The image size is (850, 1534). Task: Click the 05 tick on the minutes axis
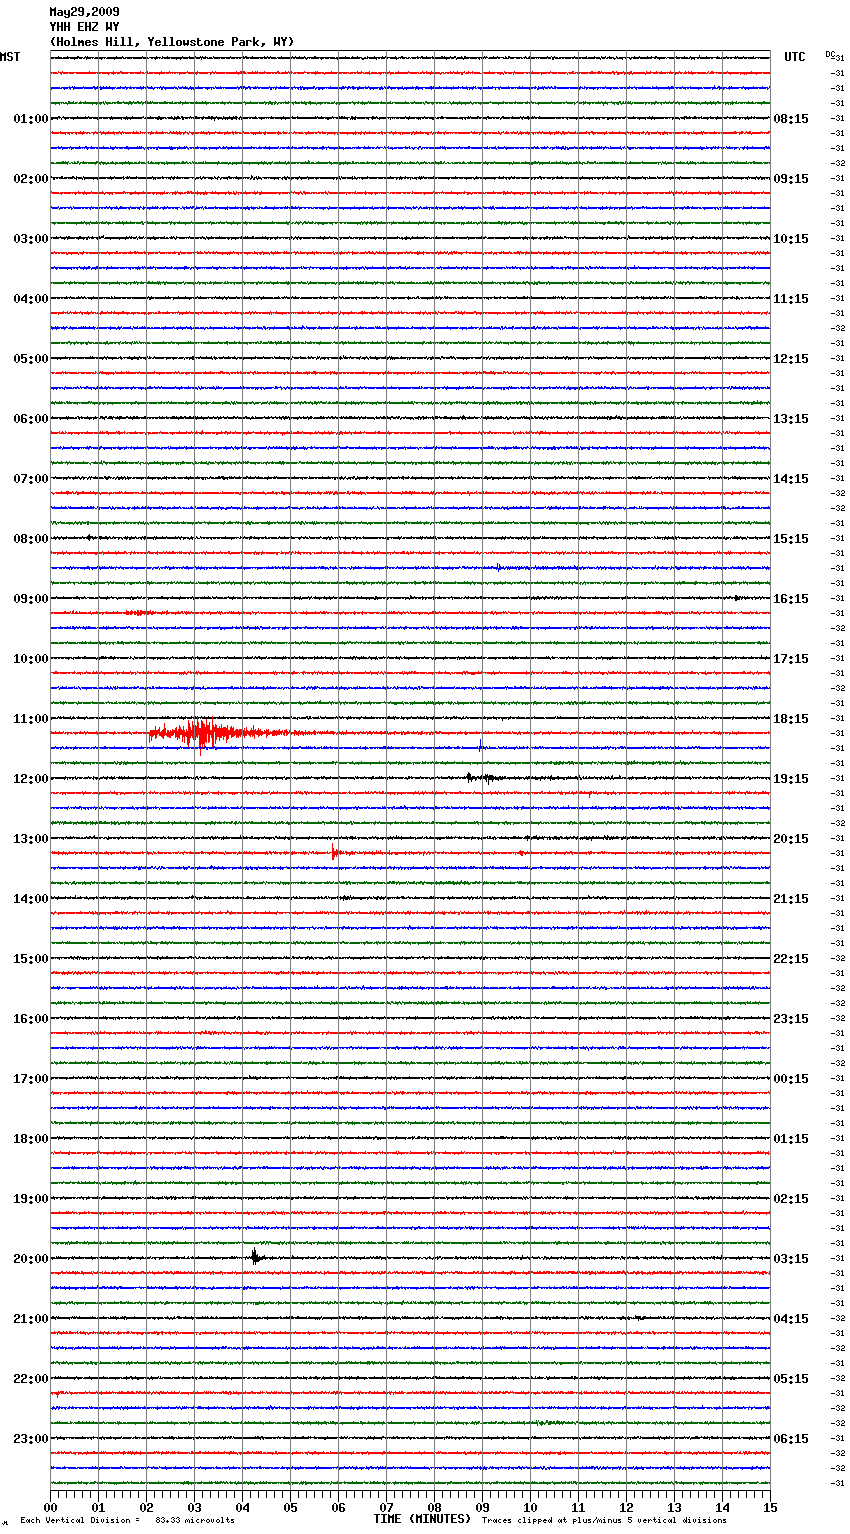click(290, 1507)
